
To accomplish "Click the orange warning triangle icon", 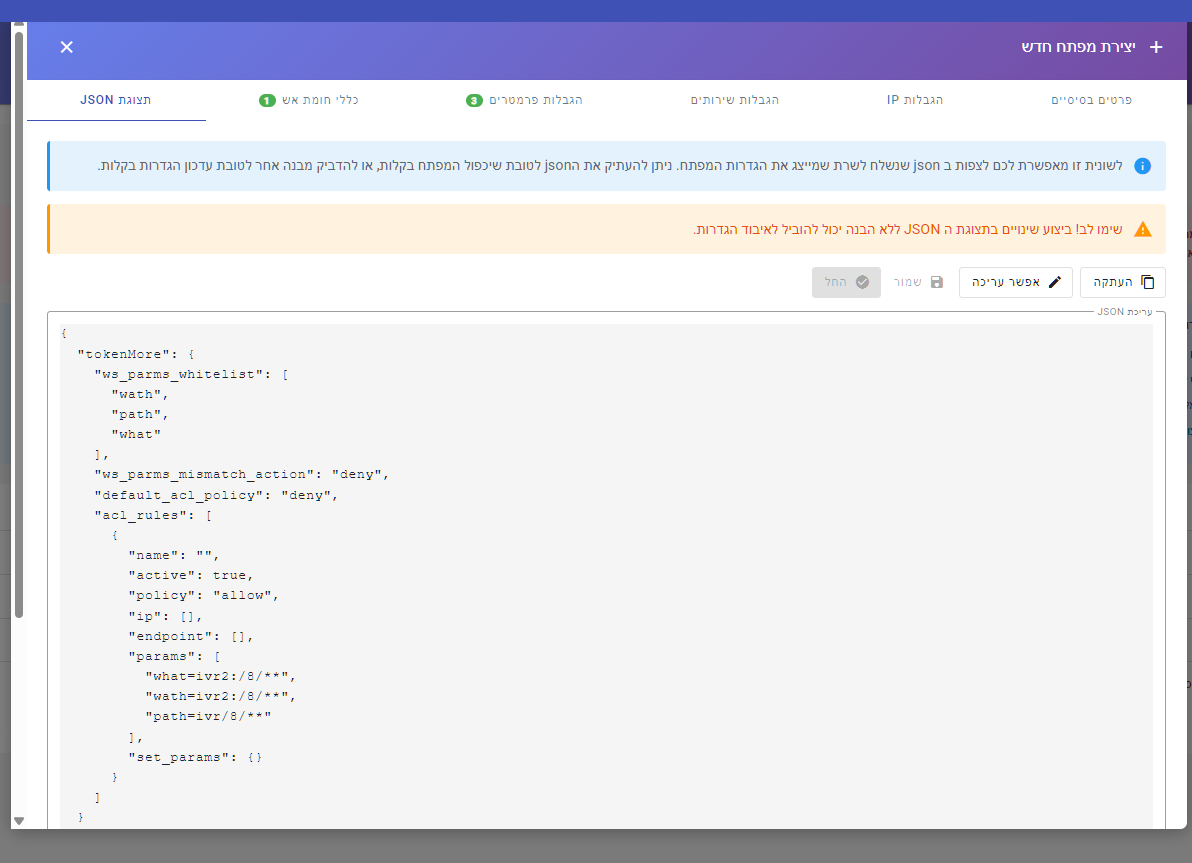I will point(1142,229).
